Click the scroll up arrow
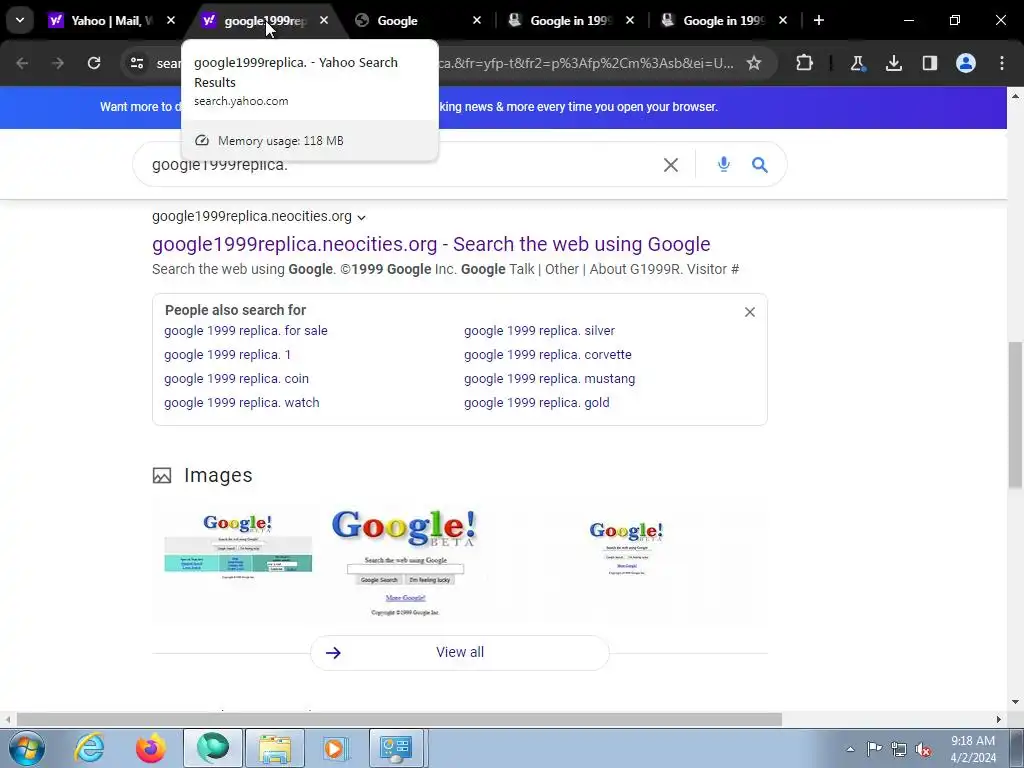The width and height of the screenshot is (1024, 768). [1015, 96]
